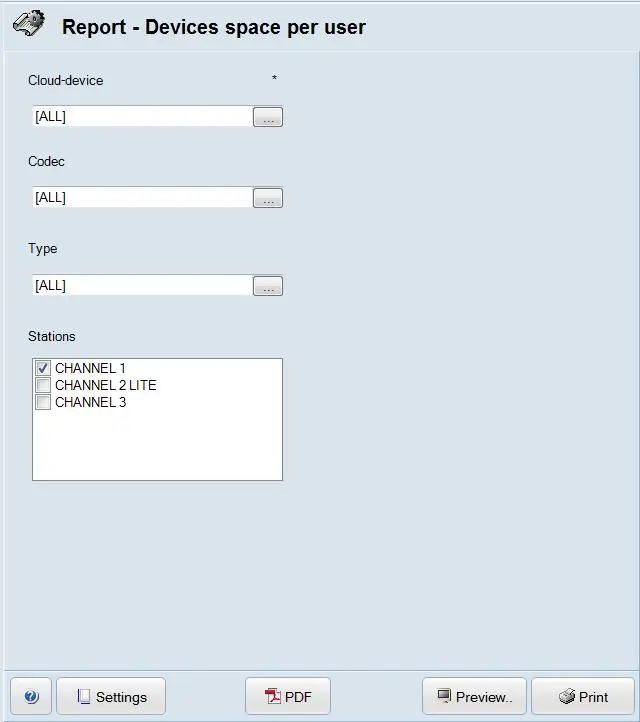
Task: Print the report
Action: [583, 697]
